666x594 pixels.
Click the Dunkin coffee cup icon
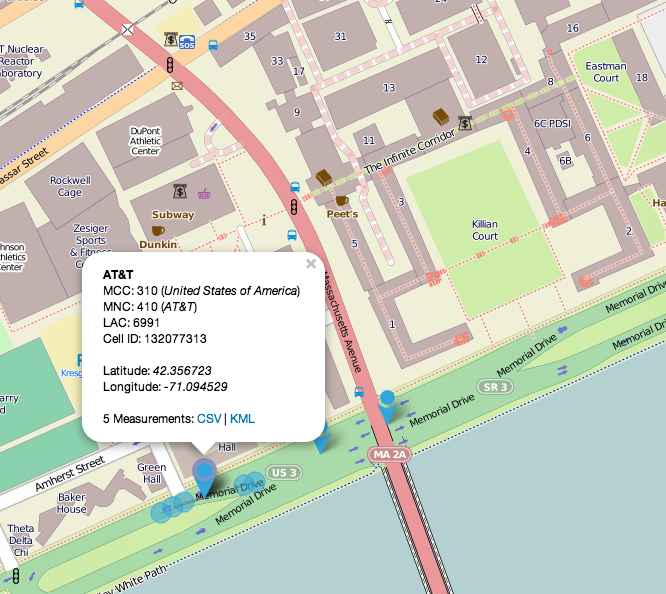(x=158, y=231)
